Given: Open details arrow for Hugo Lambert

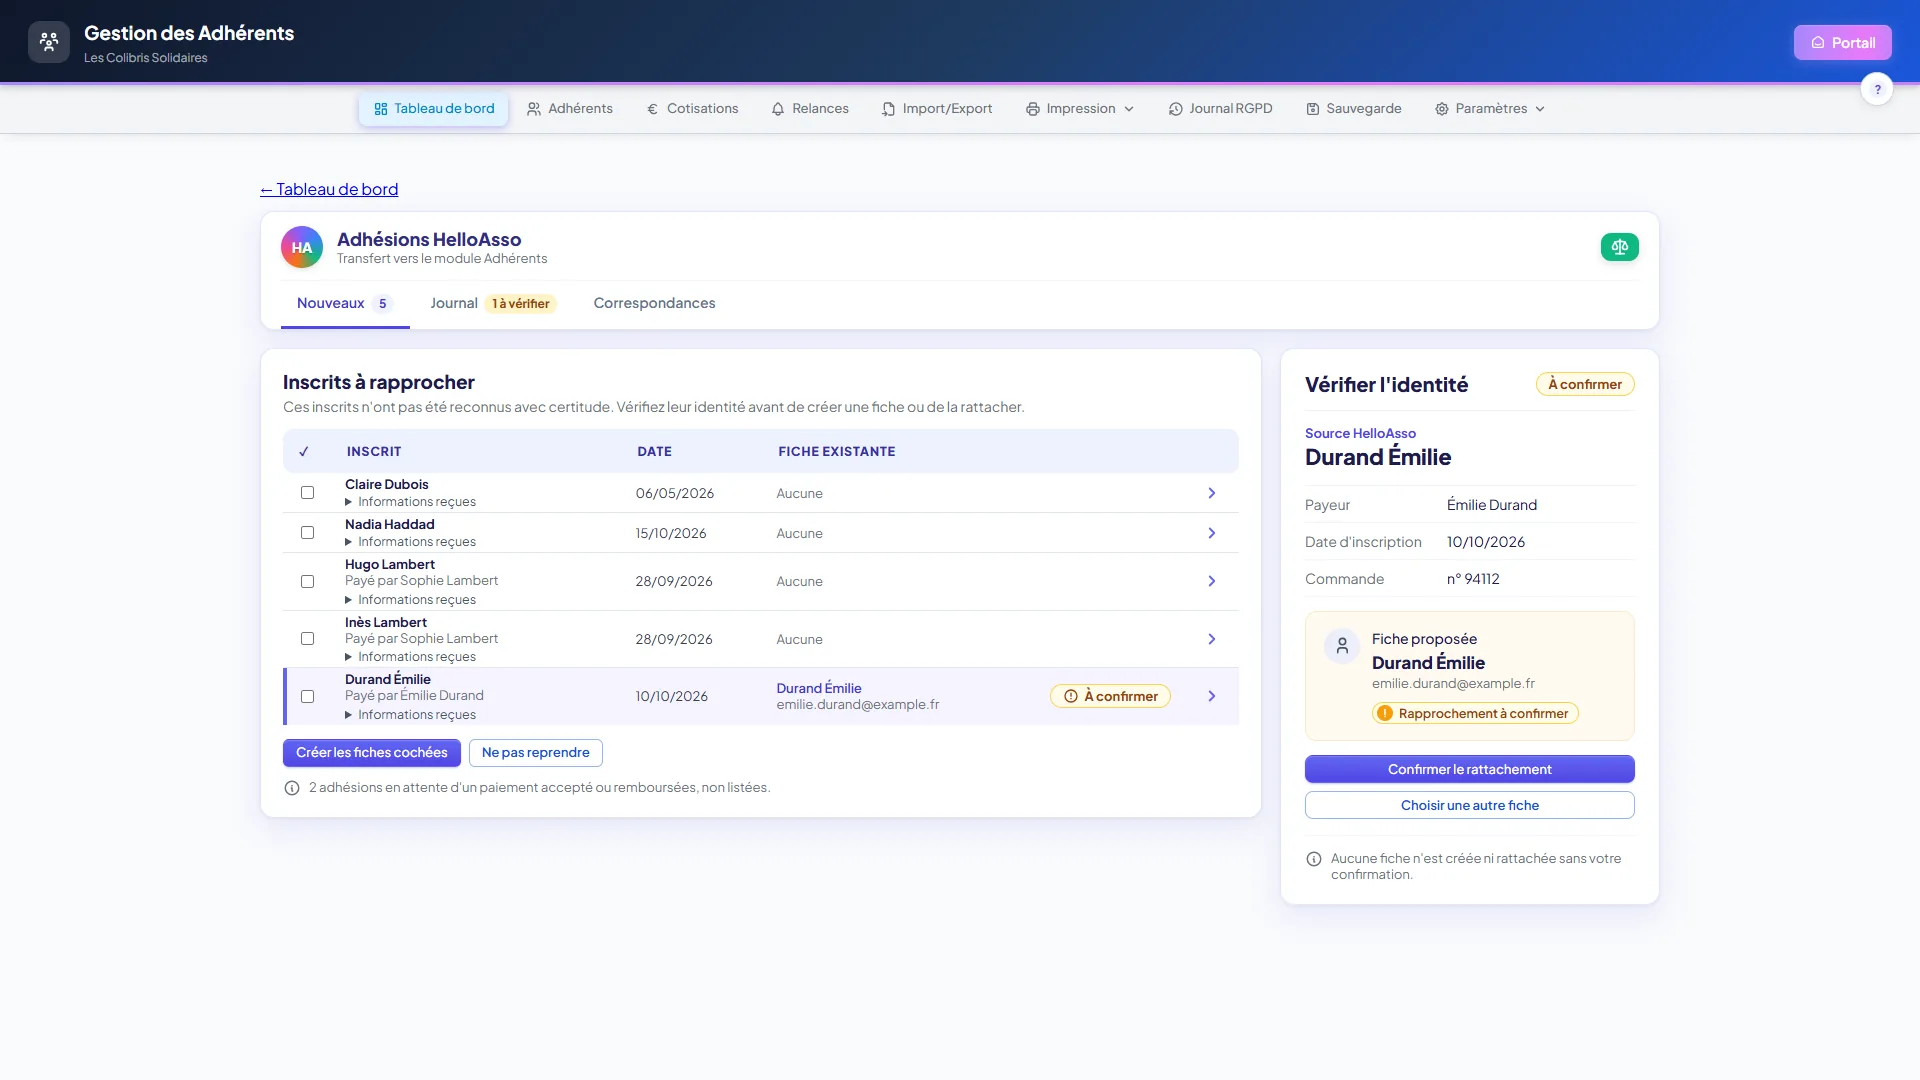Looking at the screenshot, I should pyautogui.click(x=1211, y=581).
